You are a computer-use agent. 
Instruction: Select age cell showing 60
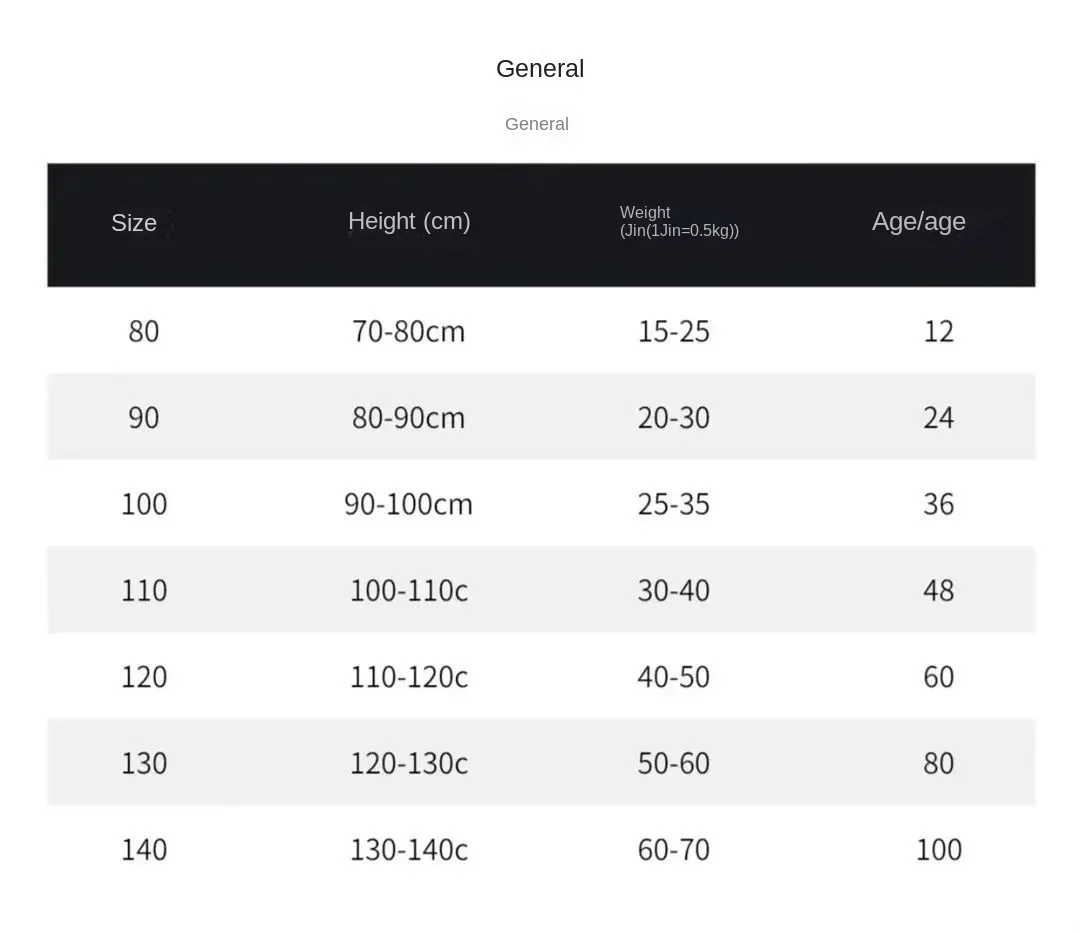pyautogui.click(x=938, y=677)
